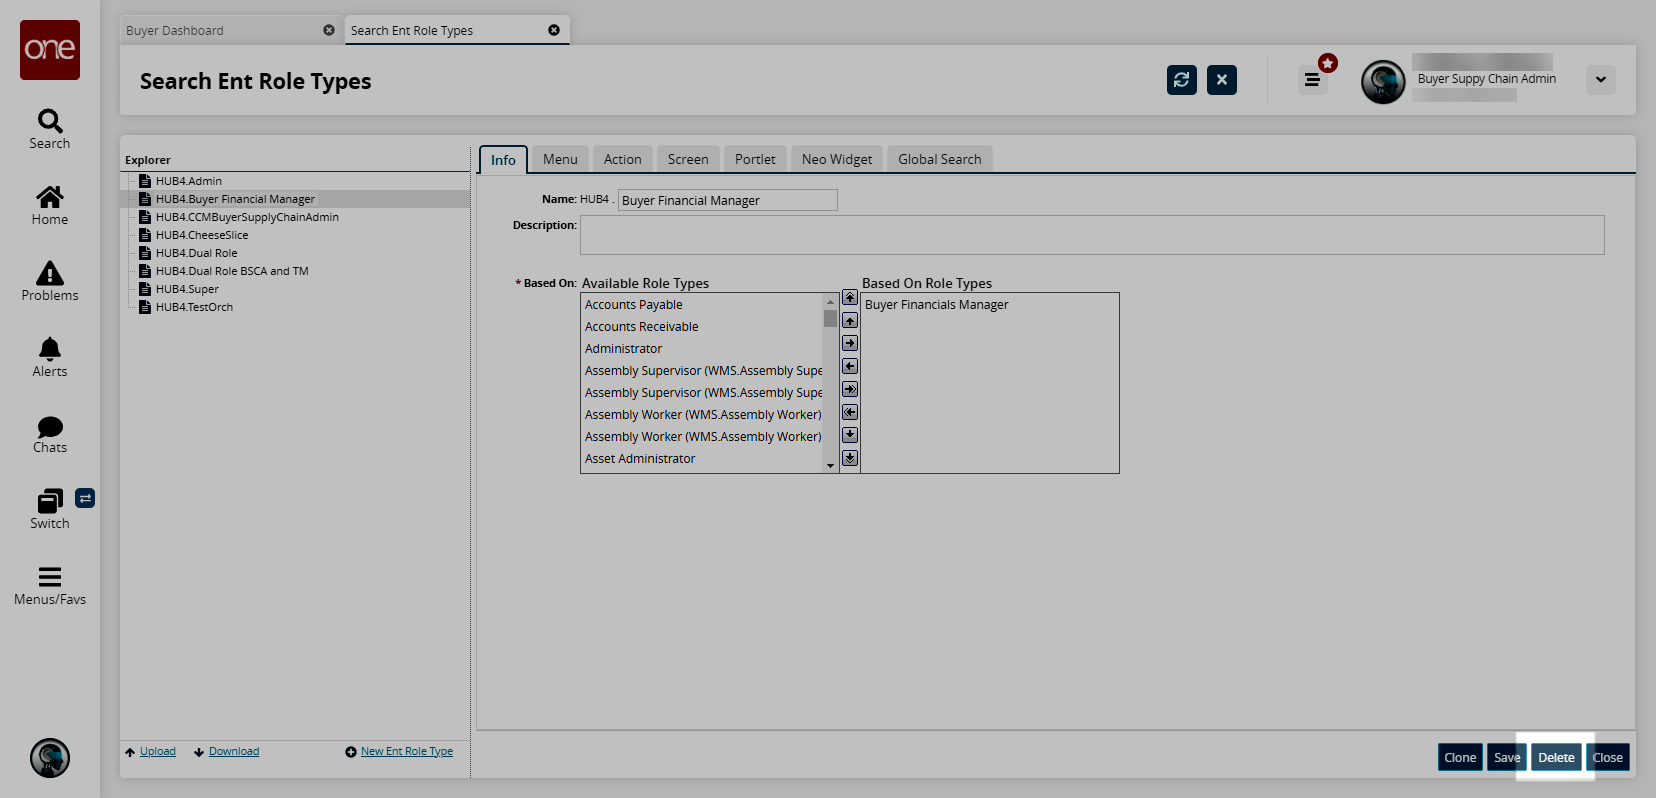Screen dimensions: 1656x798
Task: Click the New Ent Role Type link
Action: [x=406, y=751]
